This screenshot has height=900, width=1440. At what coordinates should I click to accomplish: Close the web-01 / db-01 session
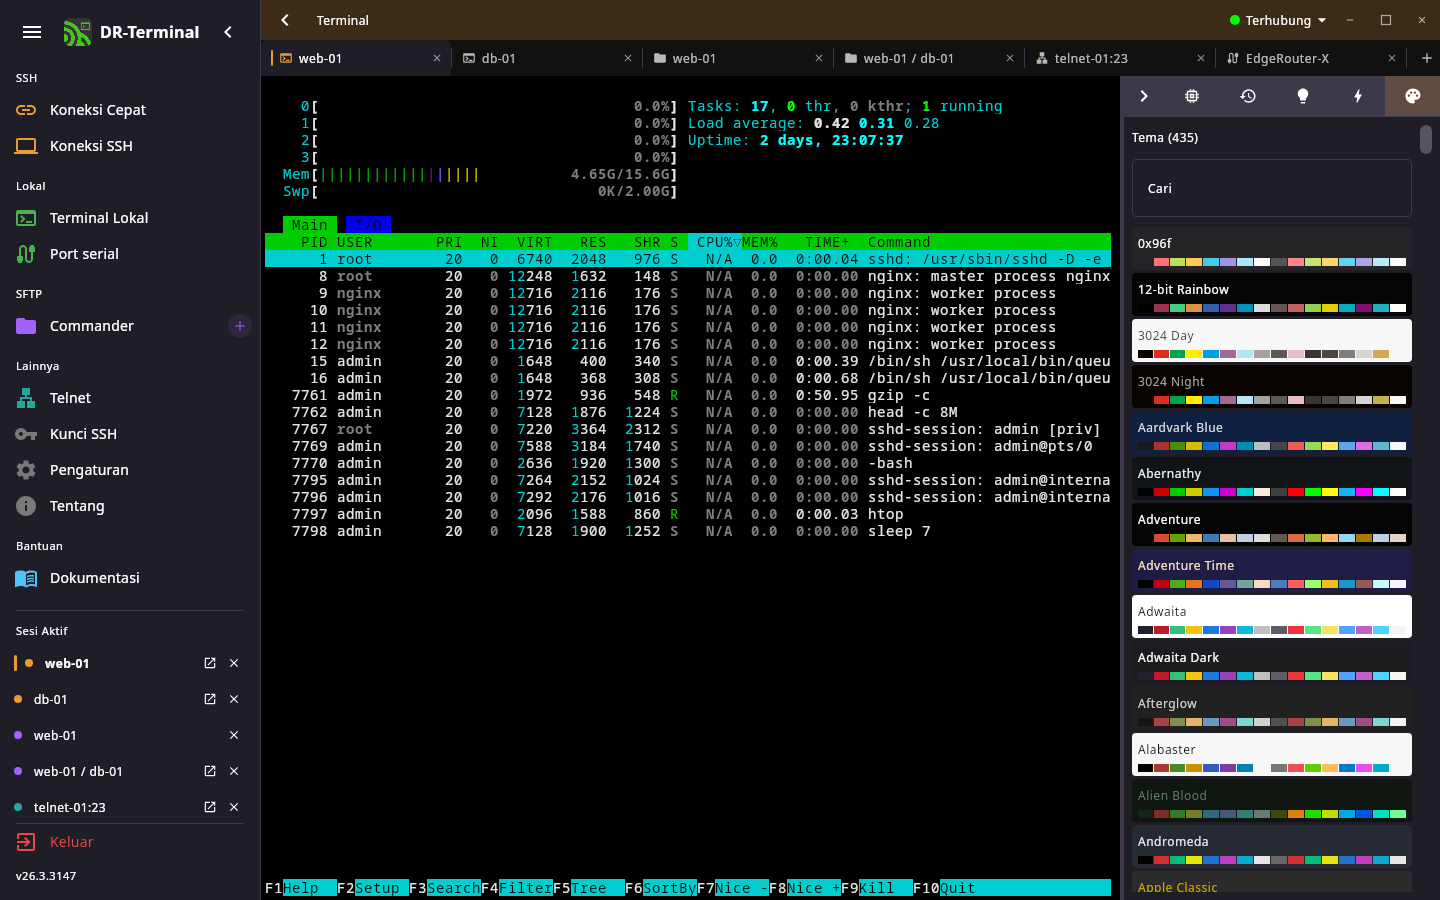click(234, 771)
